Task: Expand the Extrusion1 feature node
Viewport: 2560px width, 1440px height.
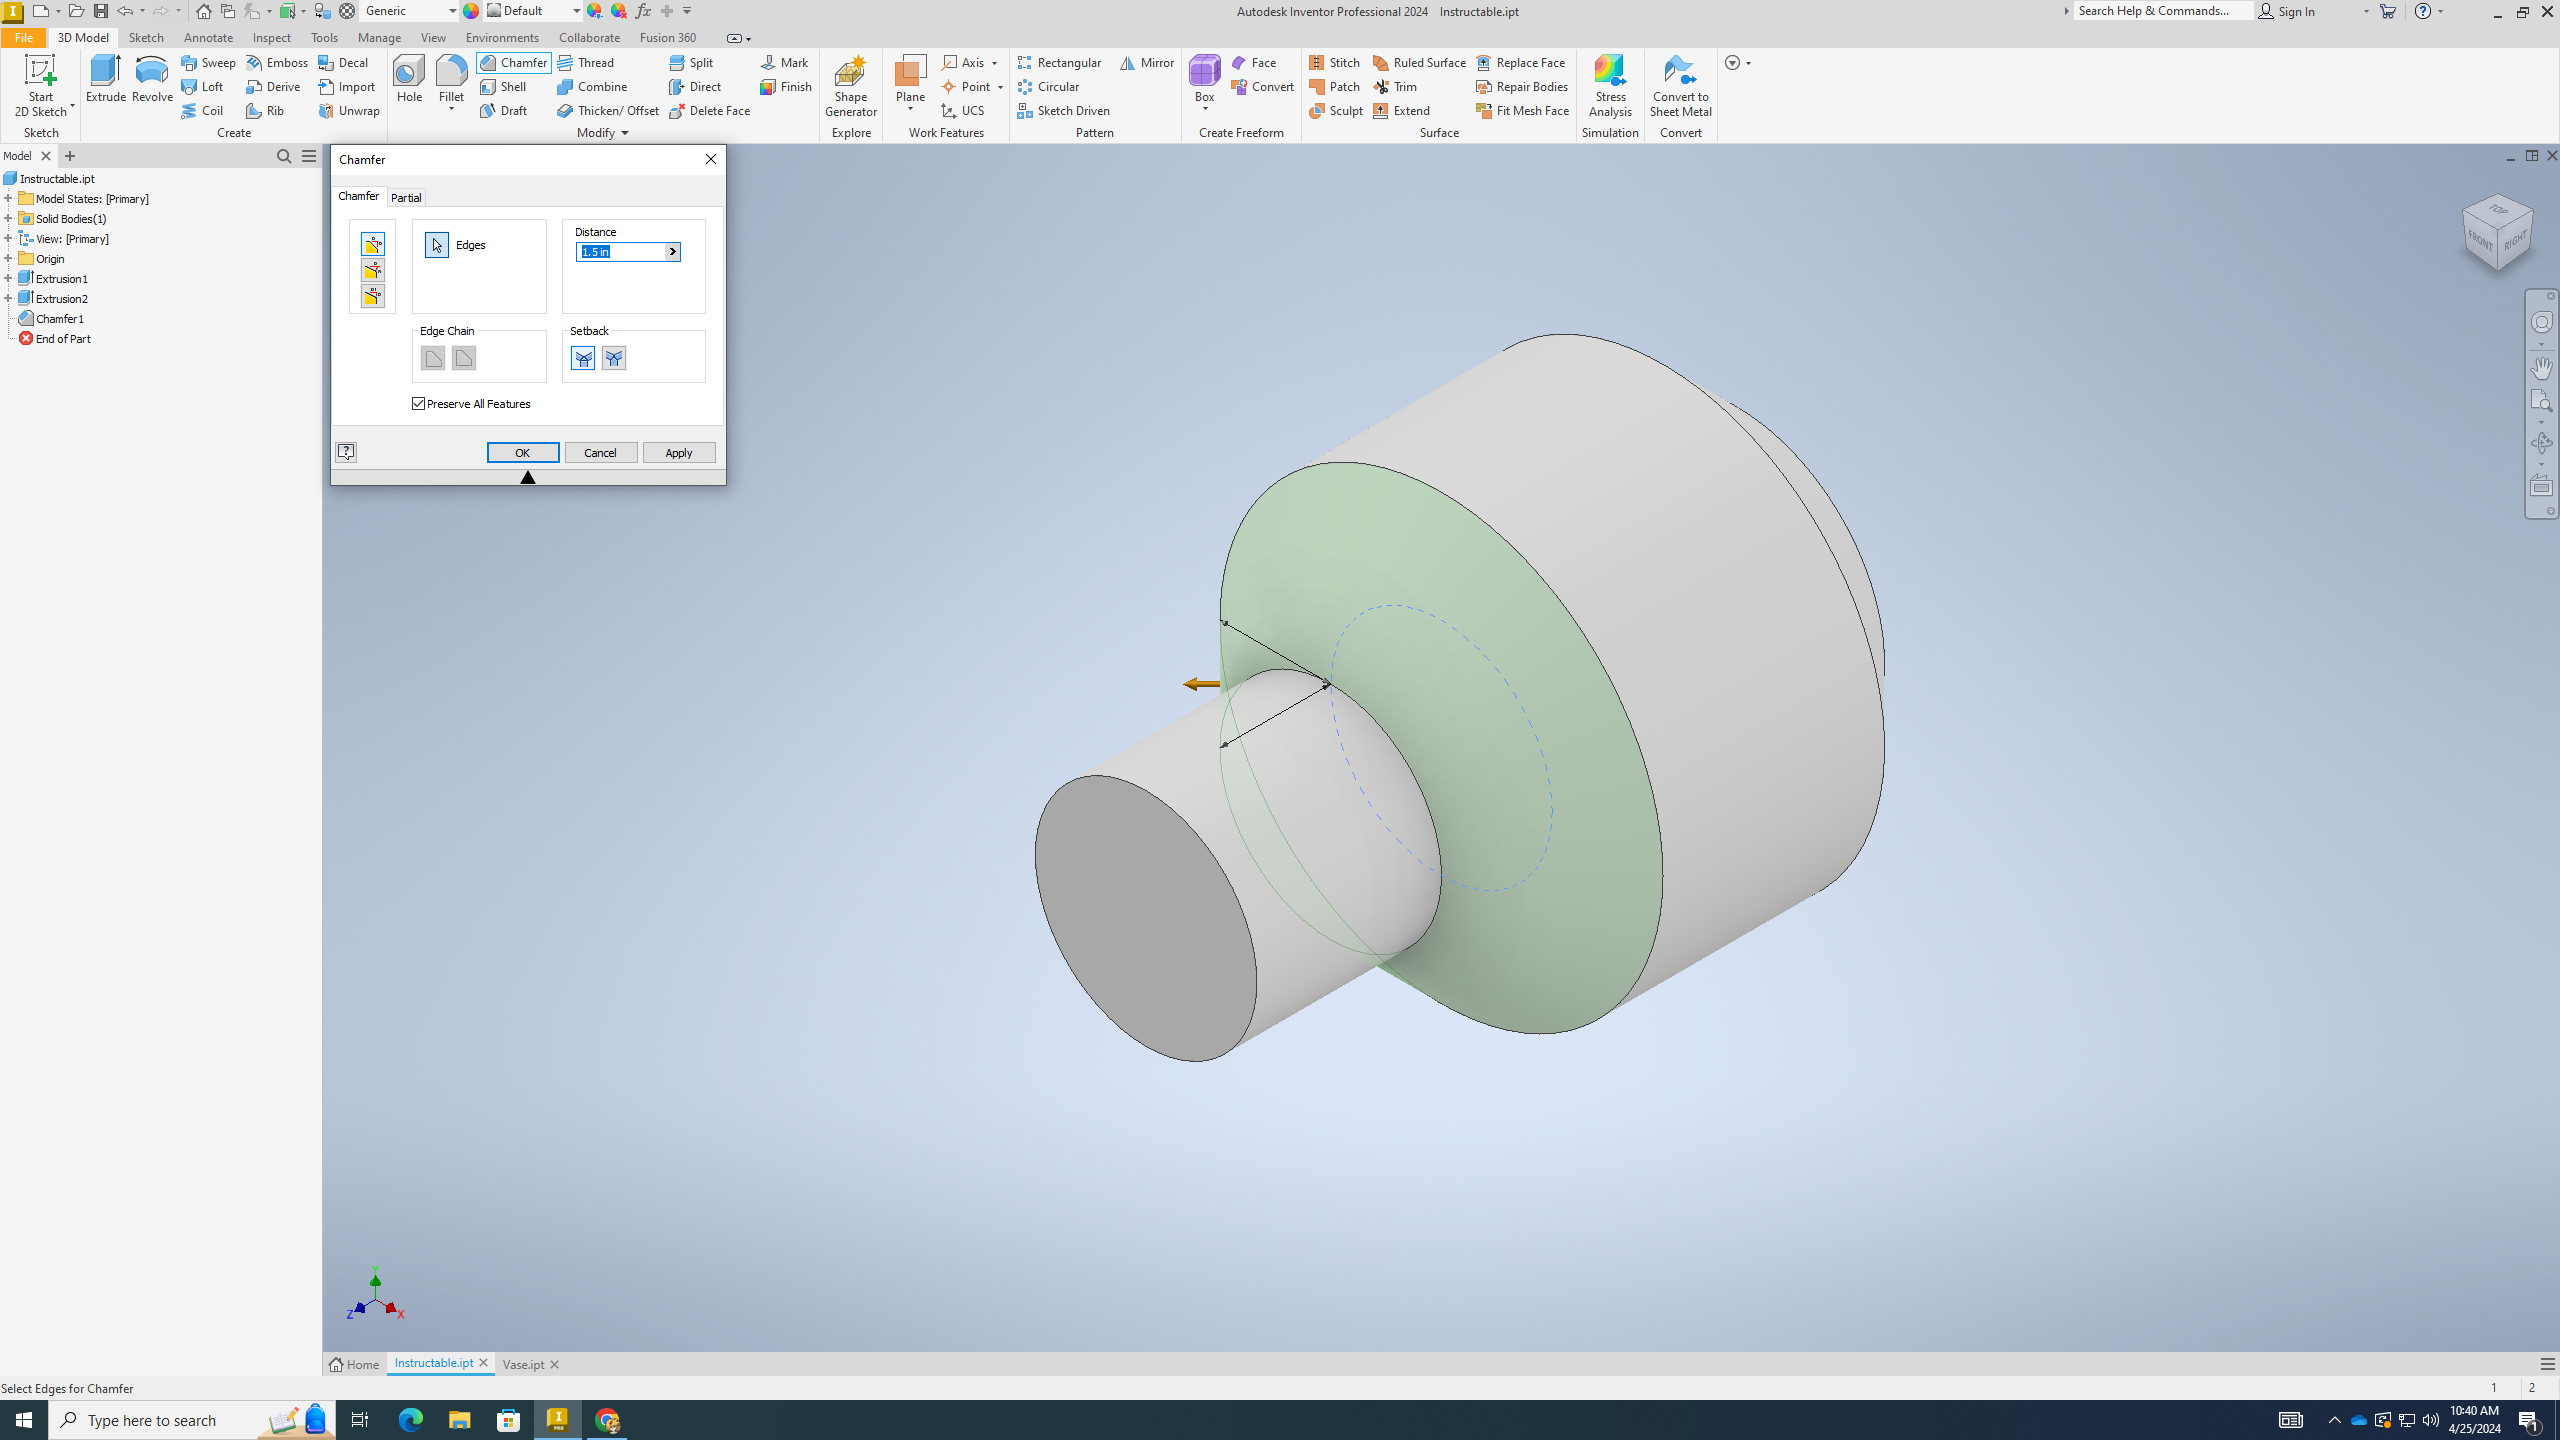Action: 8,279
